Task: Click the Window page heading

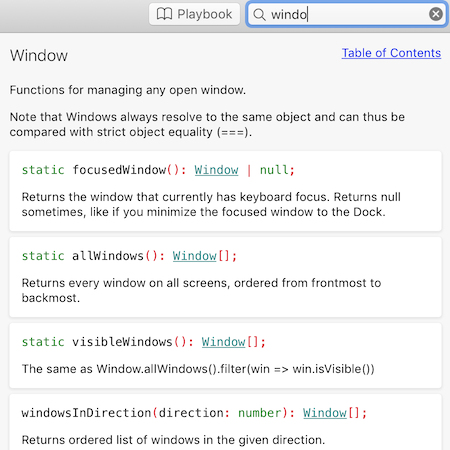Action: [x=39, y=55]
